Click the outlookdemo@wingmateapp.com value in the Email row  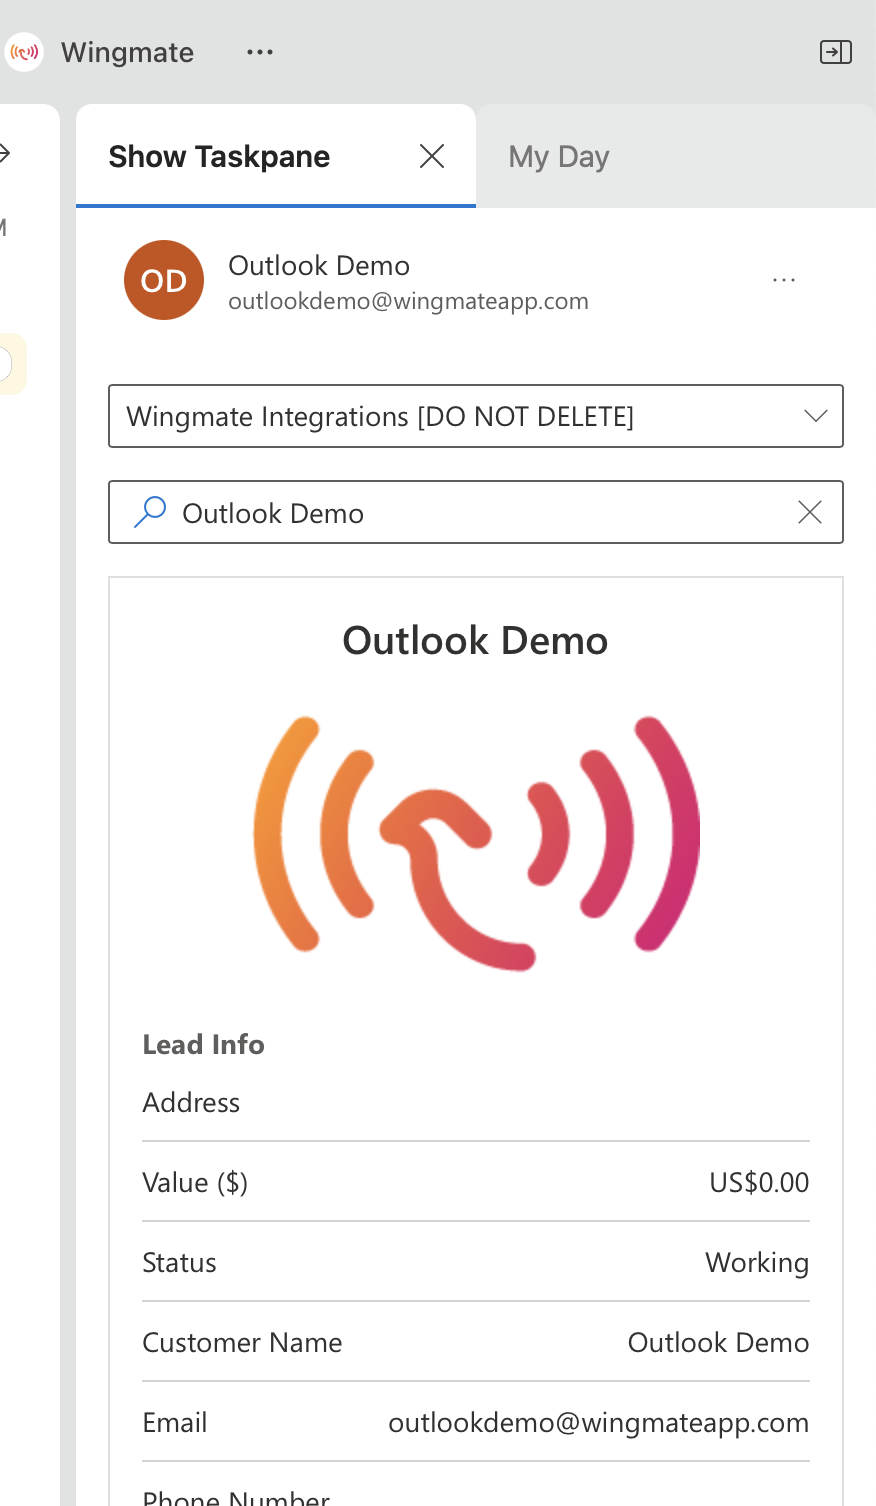point(598,1422)
